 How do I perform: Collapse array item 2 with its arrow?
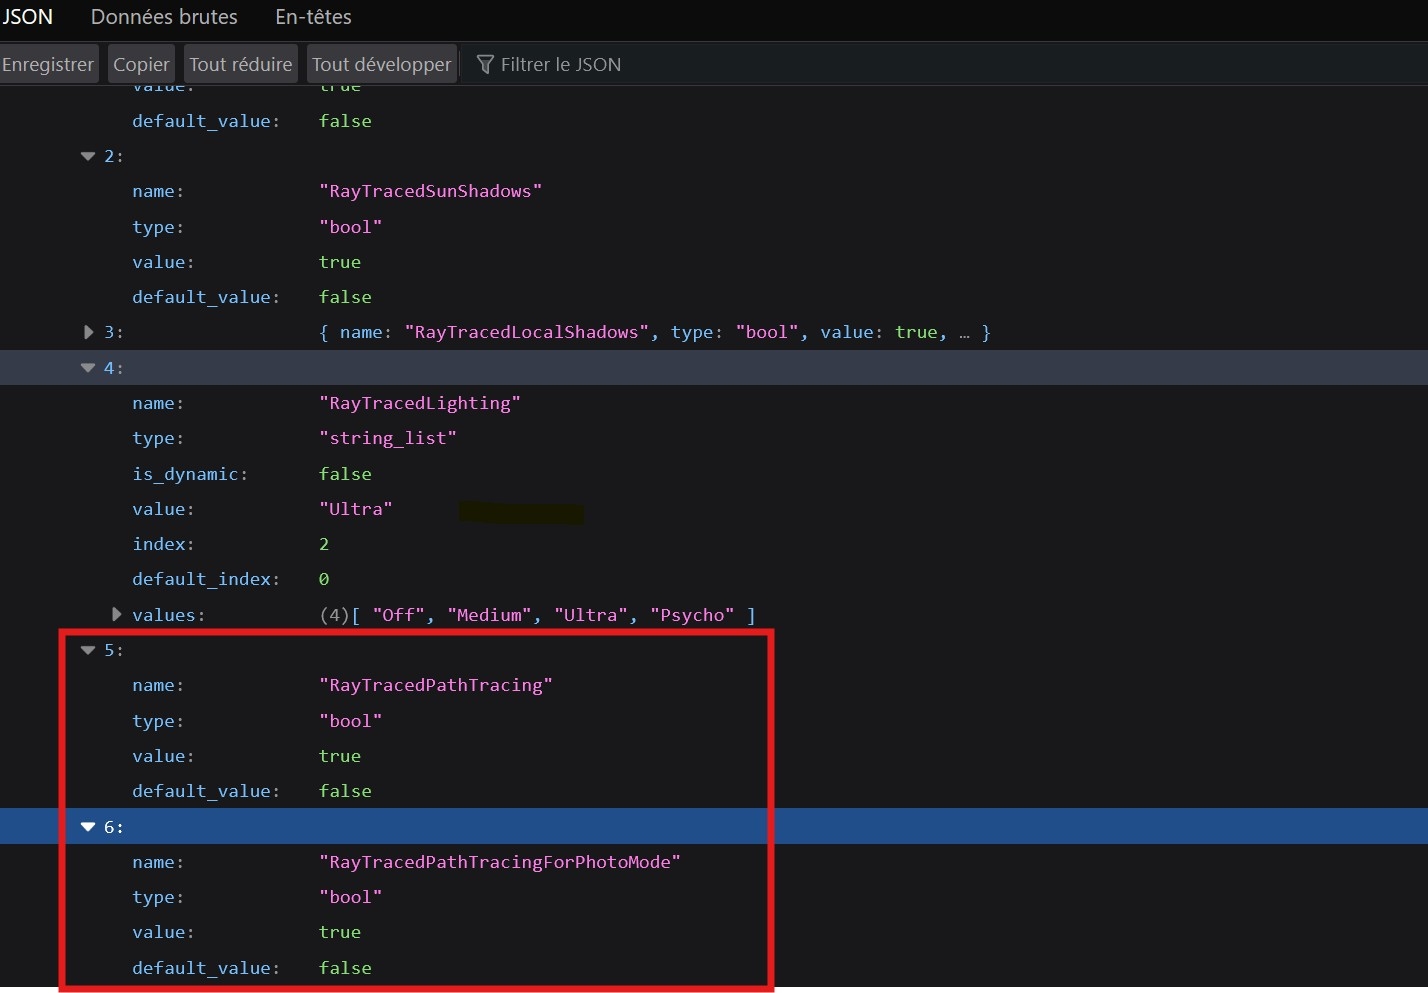[x=88, y=156]
